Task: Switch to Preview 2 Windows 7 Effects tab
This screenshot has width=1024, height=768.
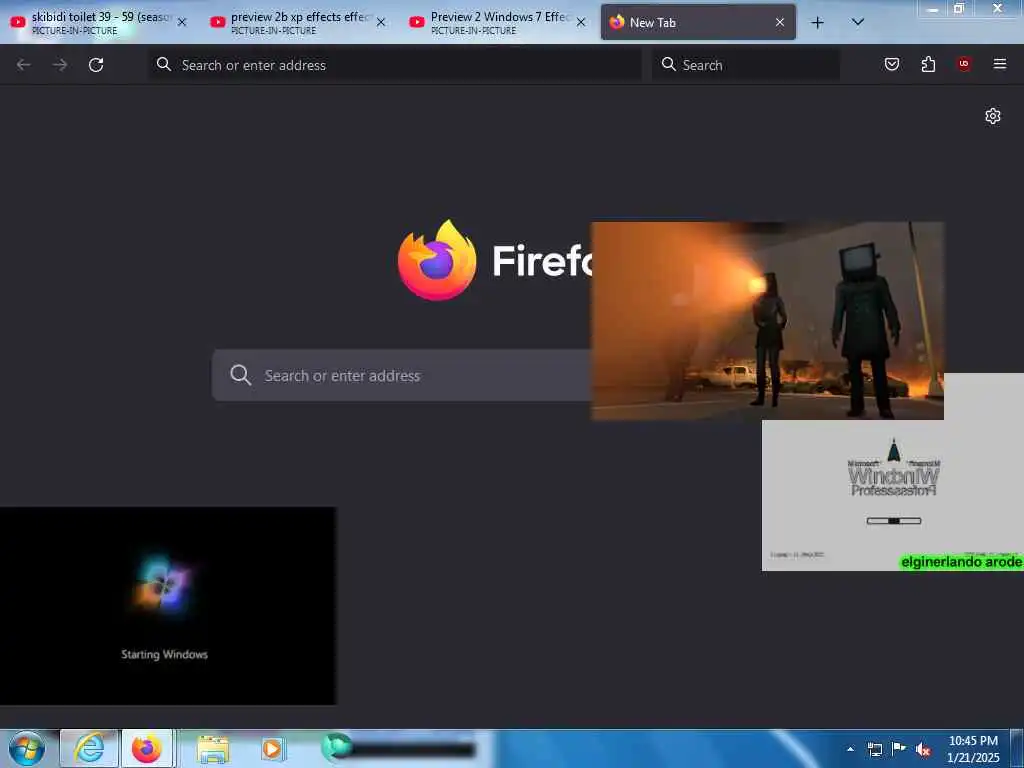Action: pos(498,22)
